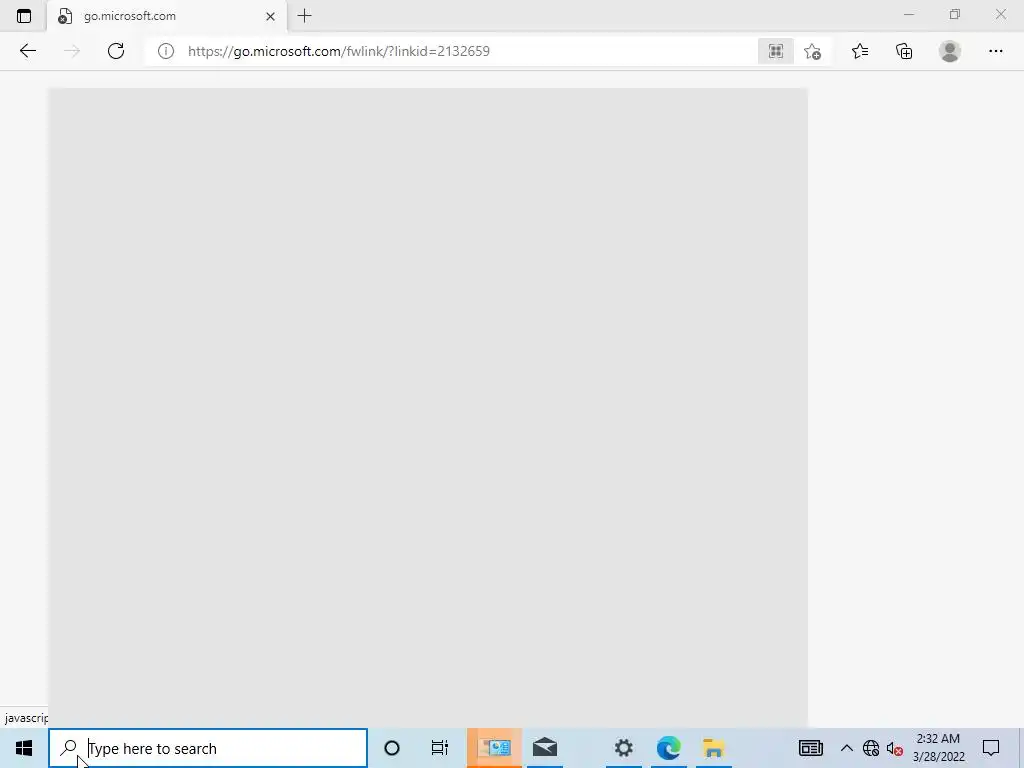Switch to Microsoft Edge on taskbar
This screenshot has width=1024, height=768.
[x=669, y=748]
